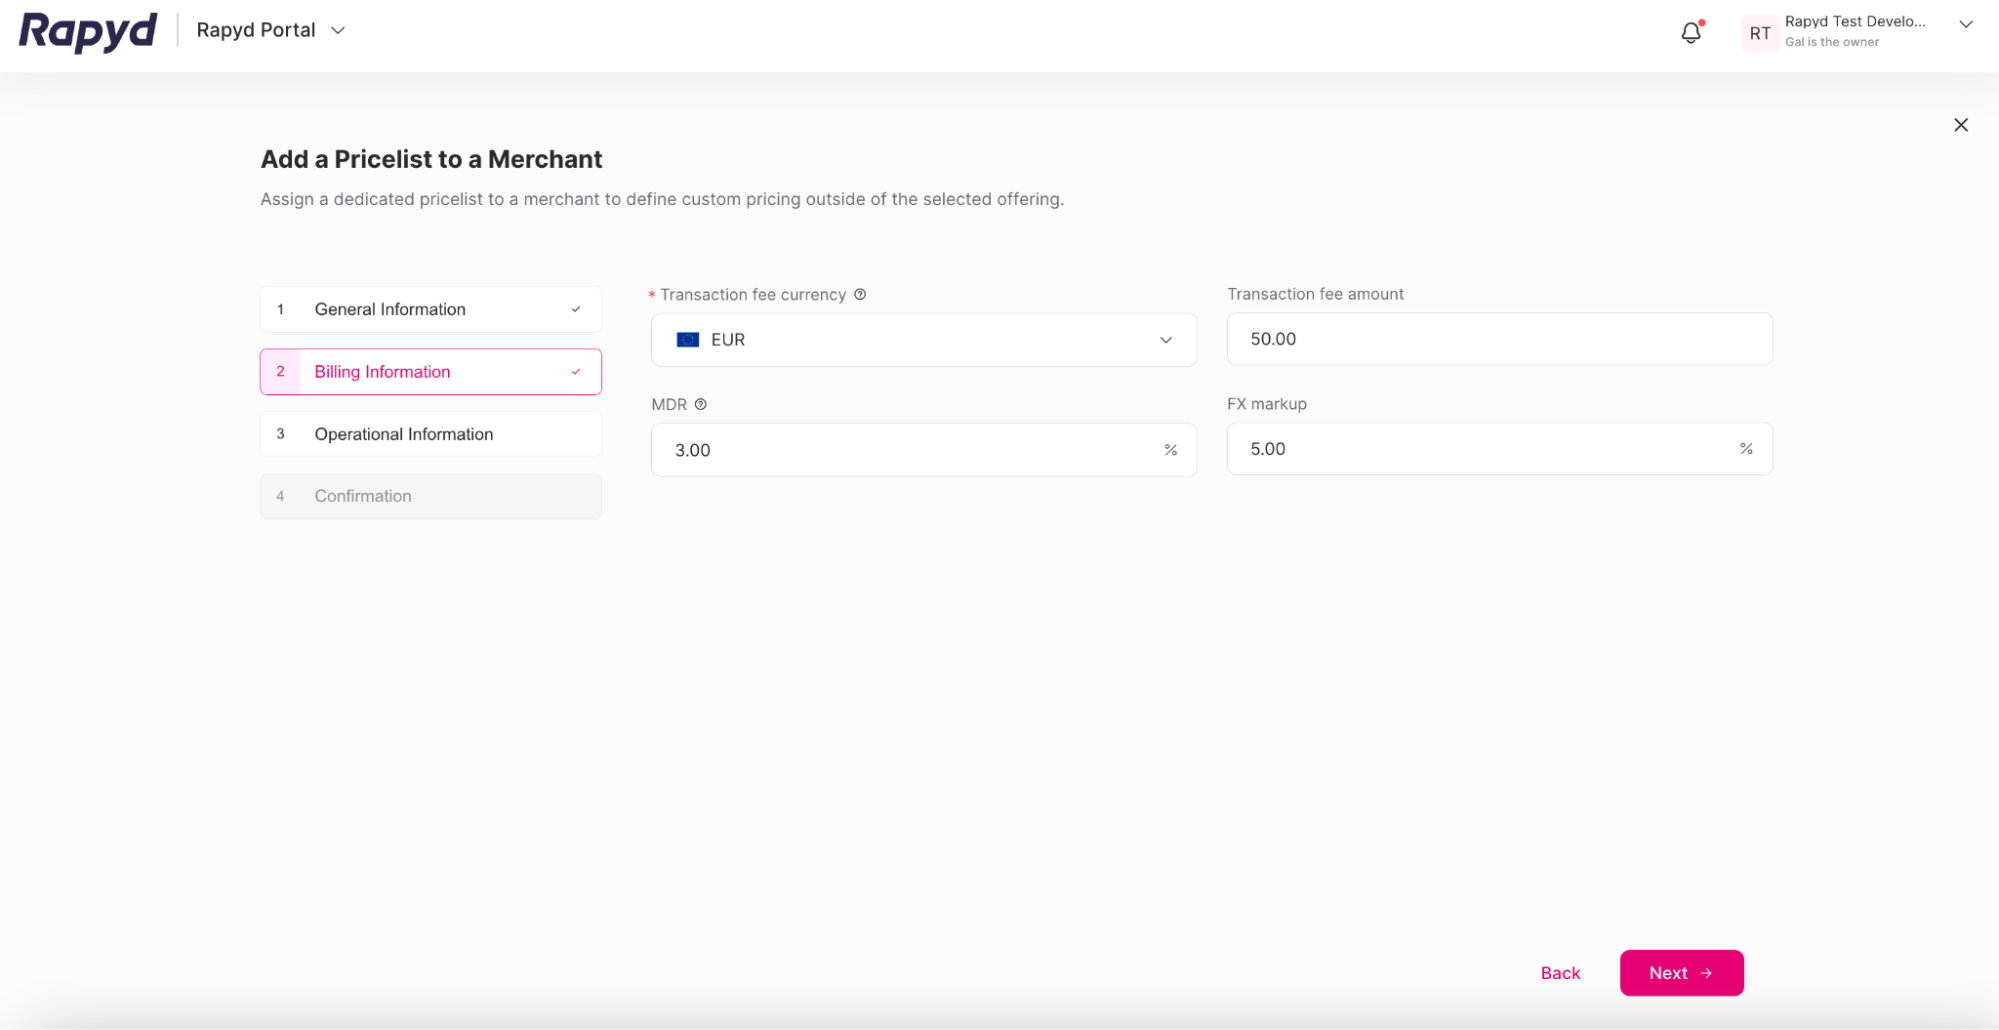Click the EUR flag icon
Screen dimensions: 1999x1030
[688, 340]
